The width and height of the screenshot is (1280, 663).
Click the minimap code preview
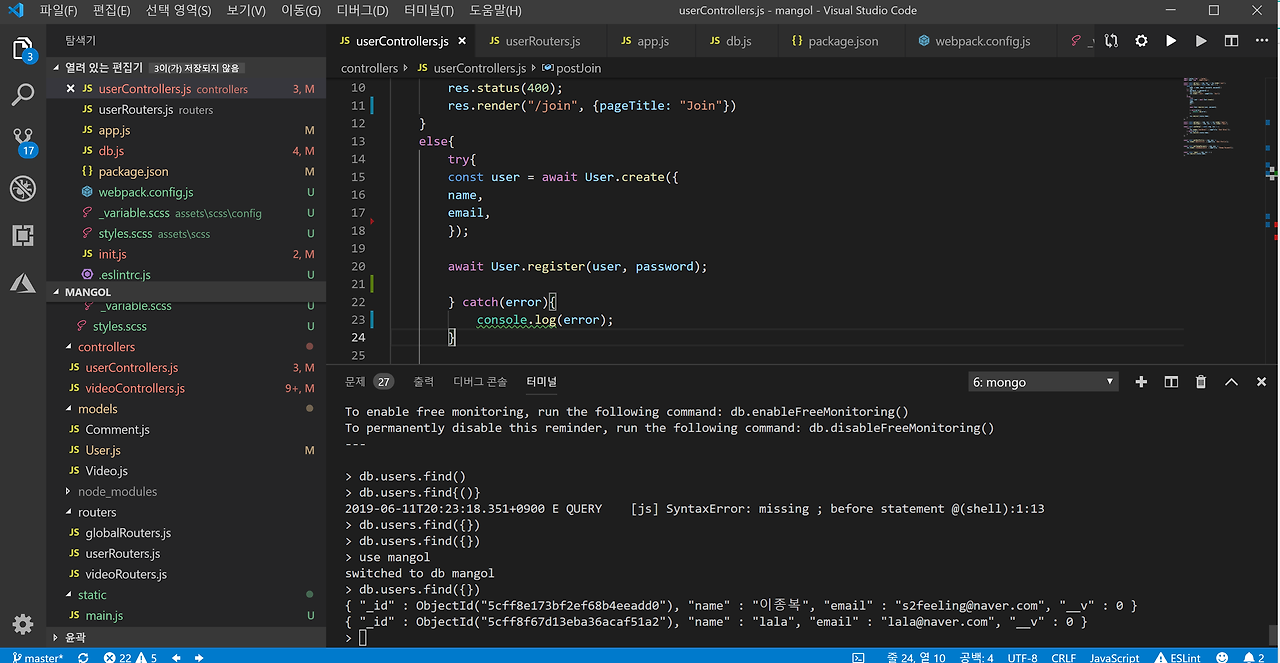[1210, 115]
